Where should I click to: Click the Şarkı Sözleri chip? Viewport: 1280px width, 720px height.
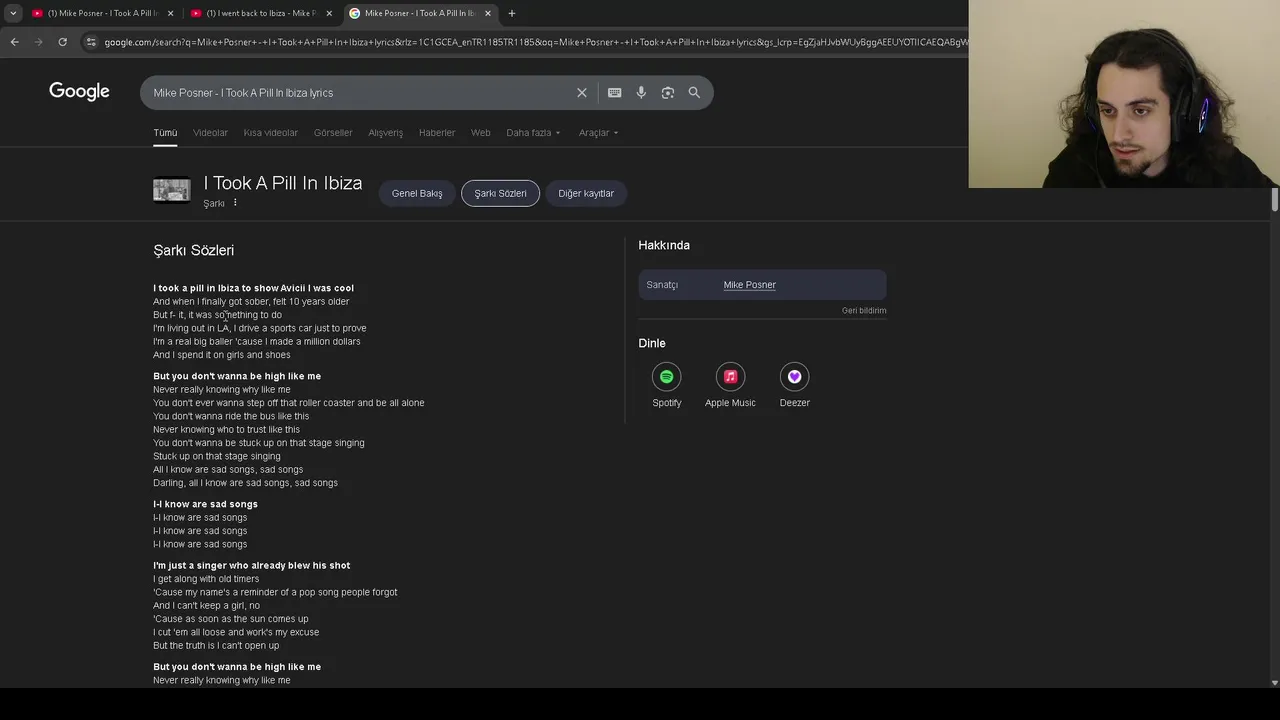point(500,193)
